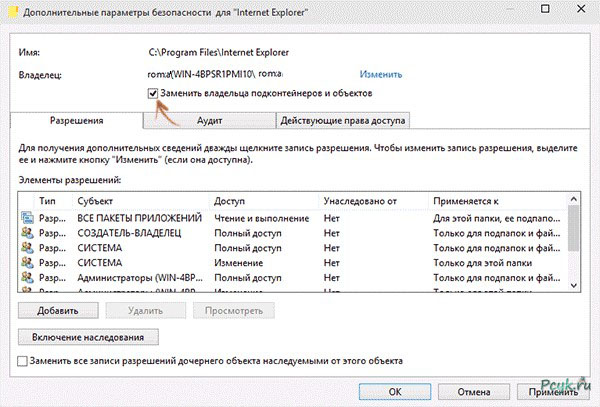Click the СОЗДАТЕЛЬ-ВЛАДЕЛЕЦ row user icon
Image resolution: width=600 pixels, height=407 pixels.
click(x=28, y=233)
